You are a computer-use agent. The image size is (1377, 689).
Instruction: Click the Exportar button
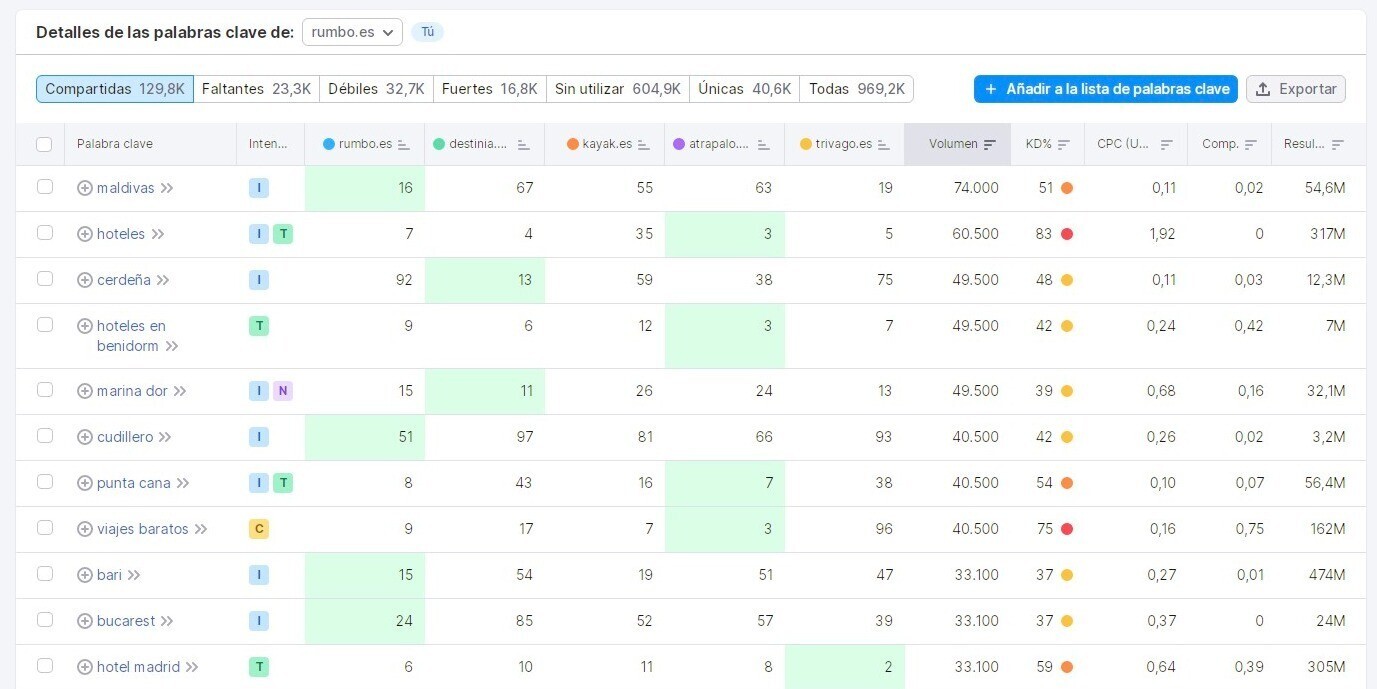coord(1296,89)
